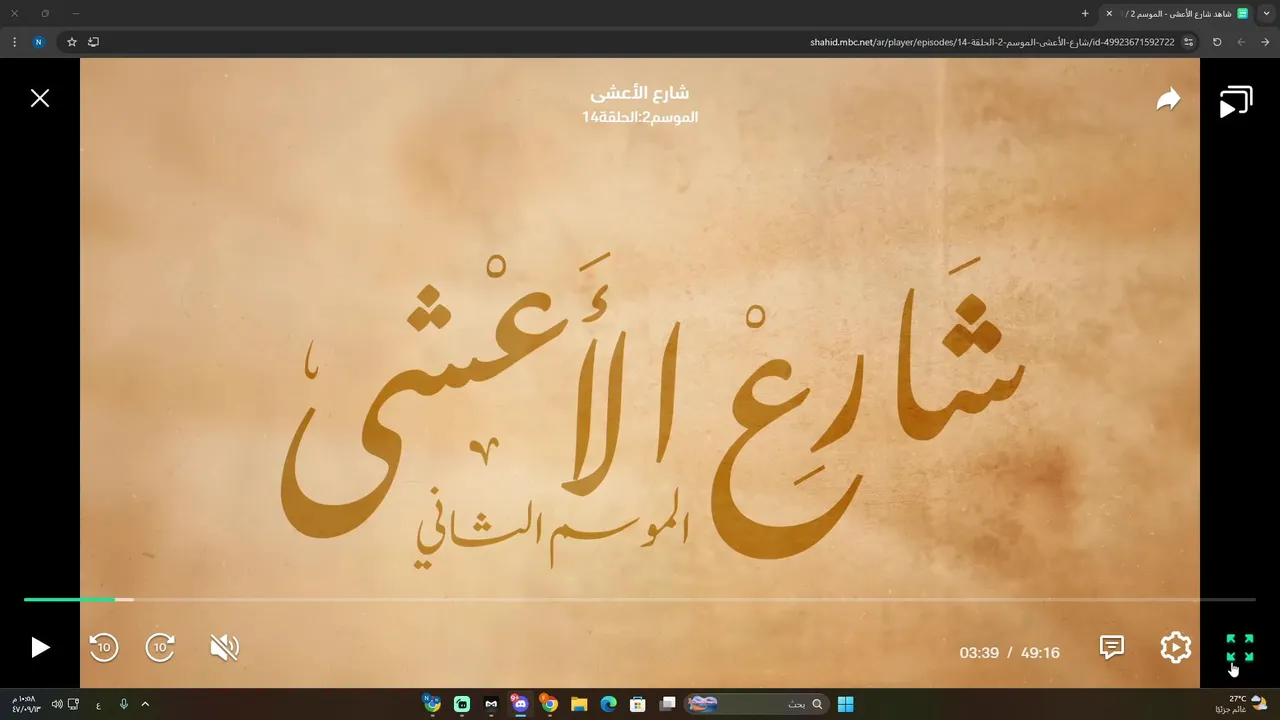
Task: Click the microphone tray icon
Action: 124,704
